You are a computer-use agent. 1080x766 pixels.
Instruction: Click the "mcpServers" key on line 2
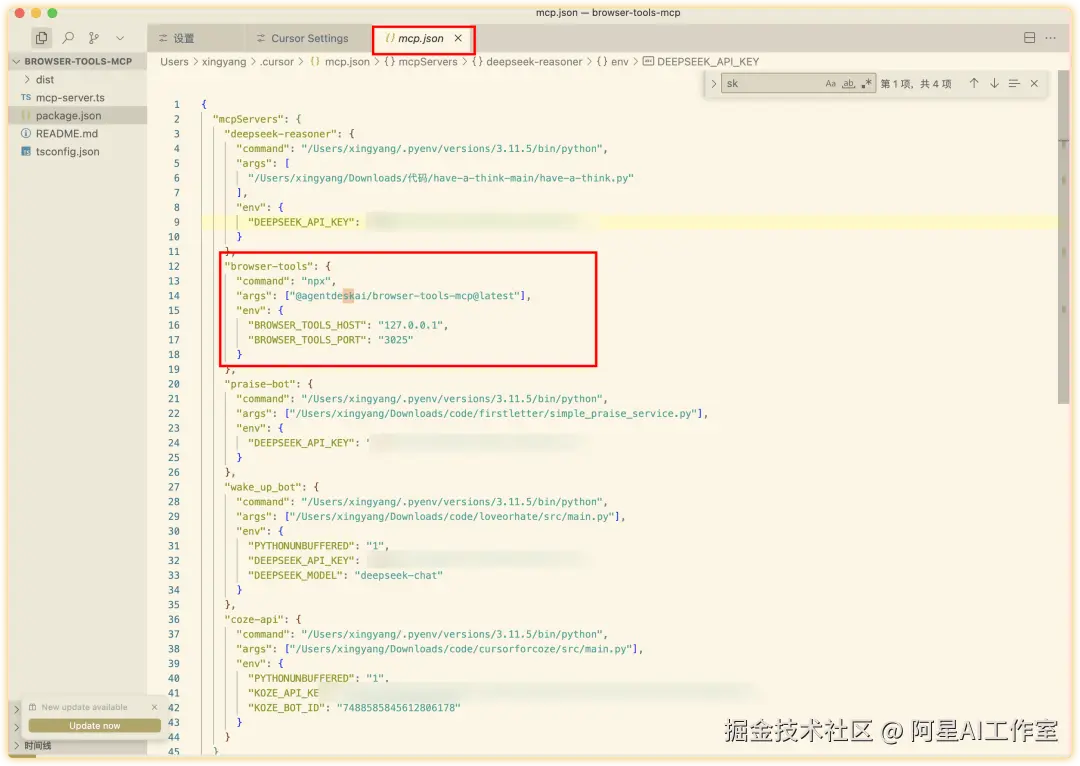point(249,119)
